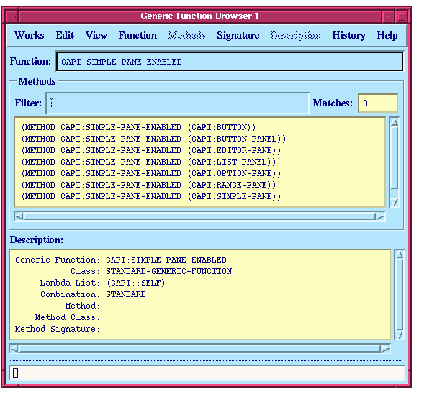Click methods list scroll down arrow
Screen dimensions: 423x396
[395, 202]
